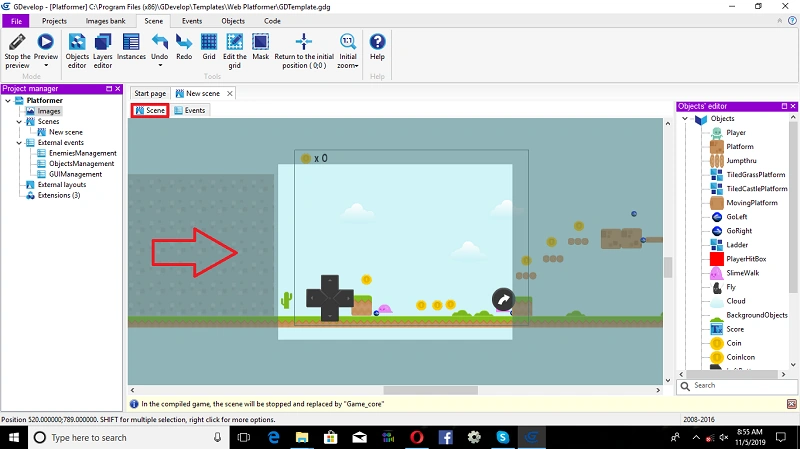Switch to the Events ribbon tab
The width and height of the screenshot is (800, 449).
[192, 21]
